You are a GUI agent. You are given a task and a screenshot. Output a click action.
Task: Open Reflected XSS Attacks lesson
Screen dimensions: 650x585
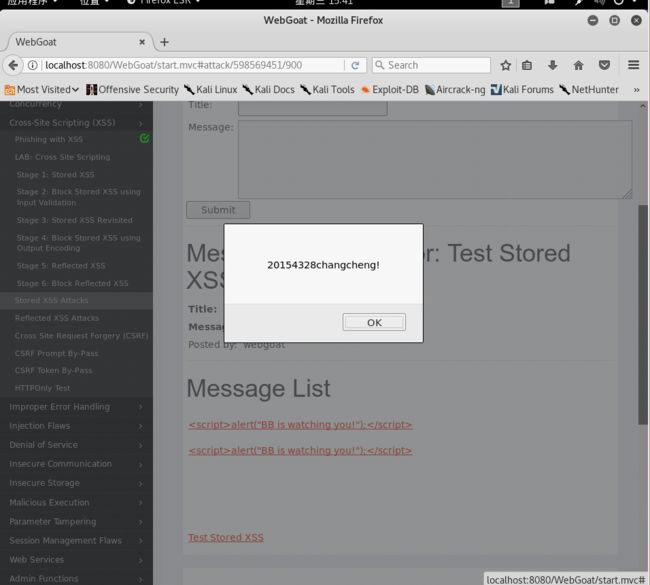(x=56, y=318)
